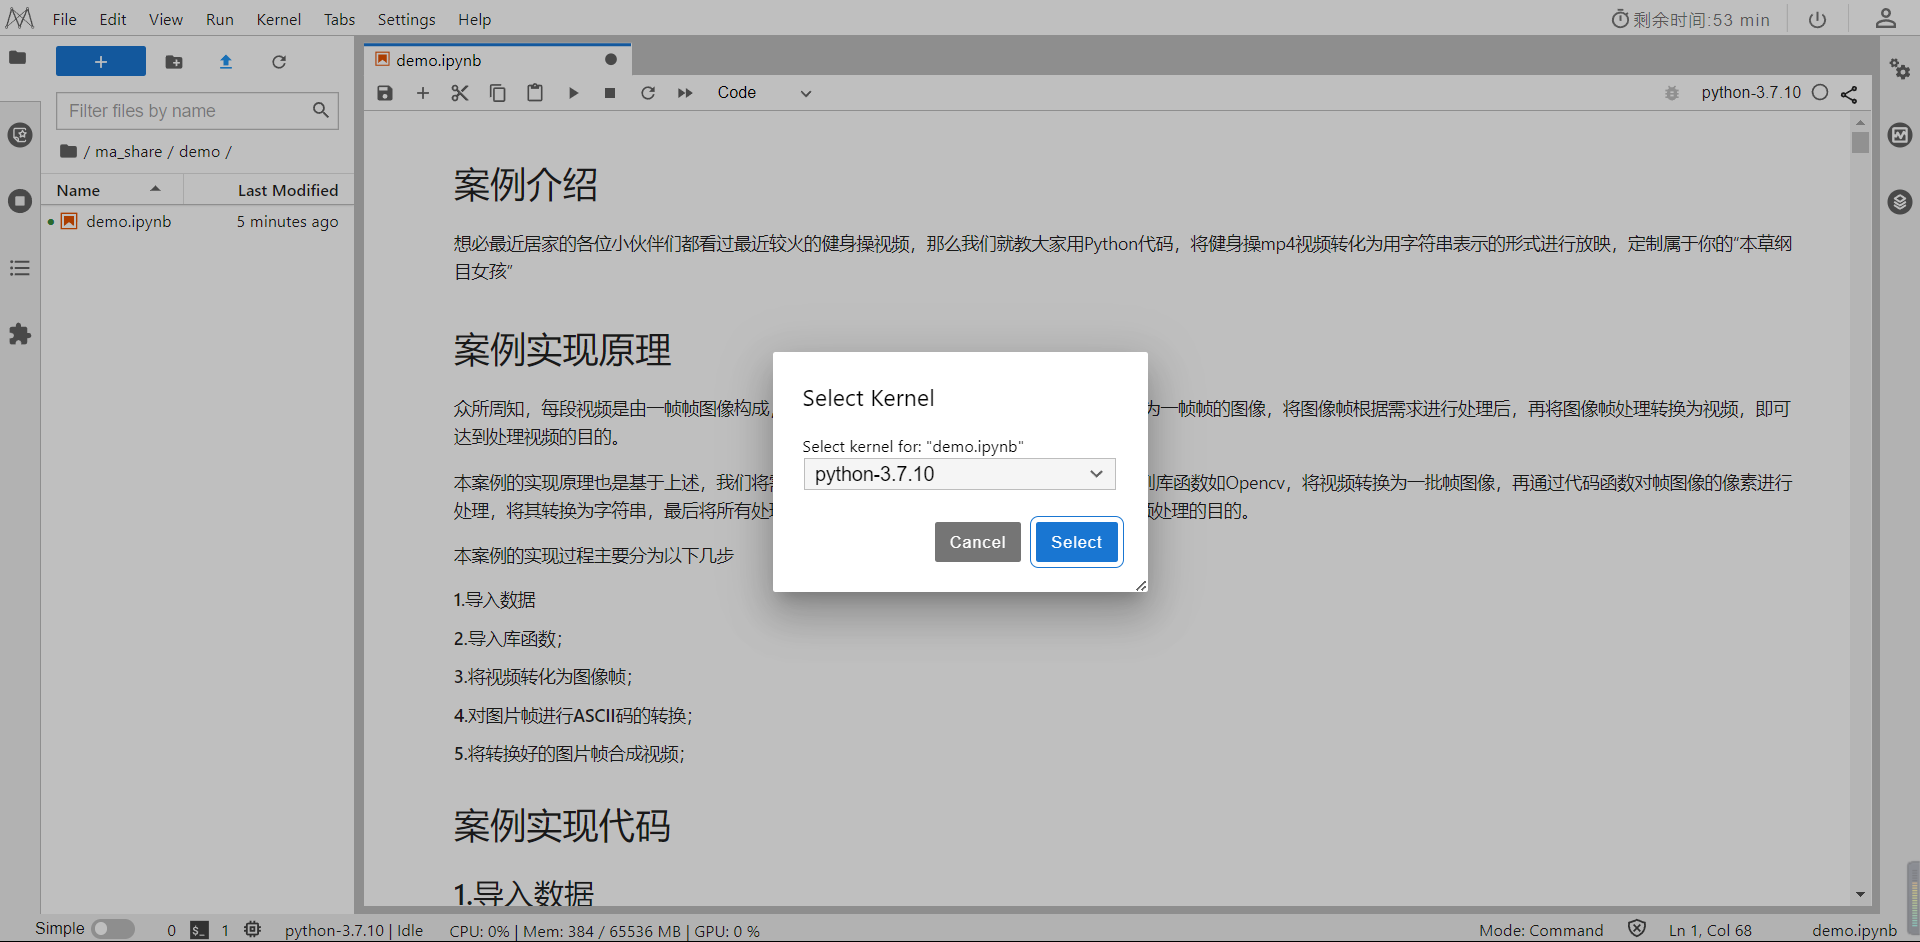Open the table of contents panel
Image resolution: width=1920 pixels, height=942 pixels.
tap(20, 268)
